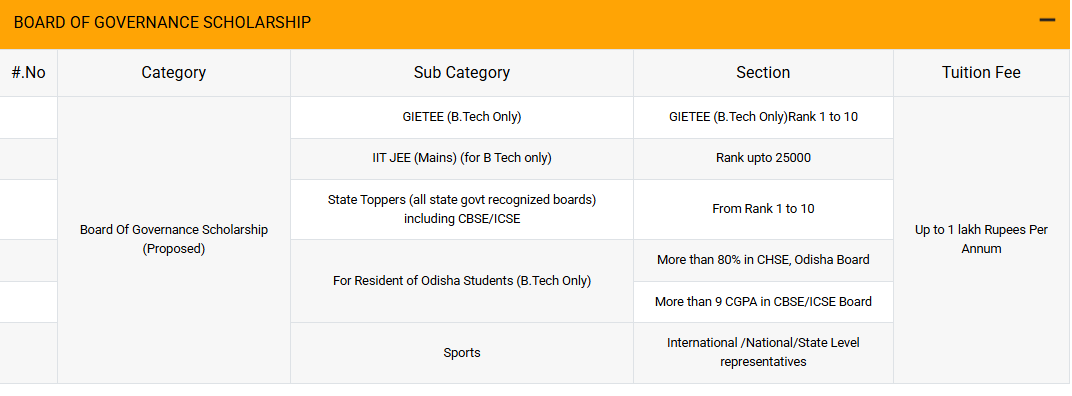1072x396 pixels.
Task: Select the State Toppers sub category cell
Action: coord(461,209)
